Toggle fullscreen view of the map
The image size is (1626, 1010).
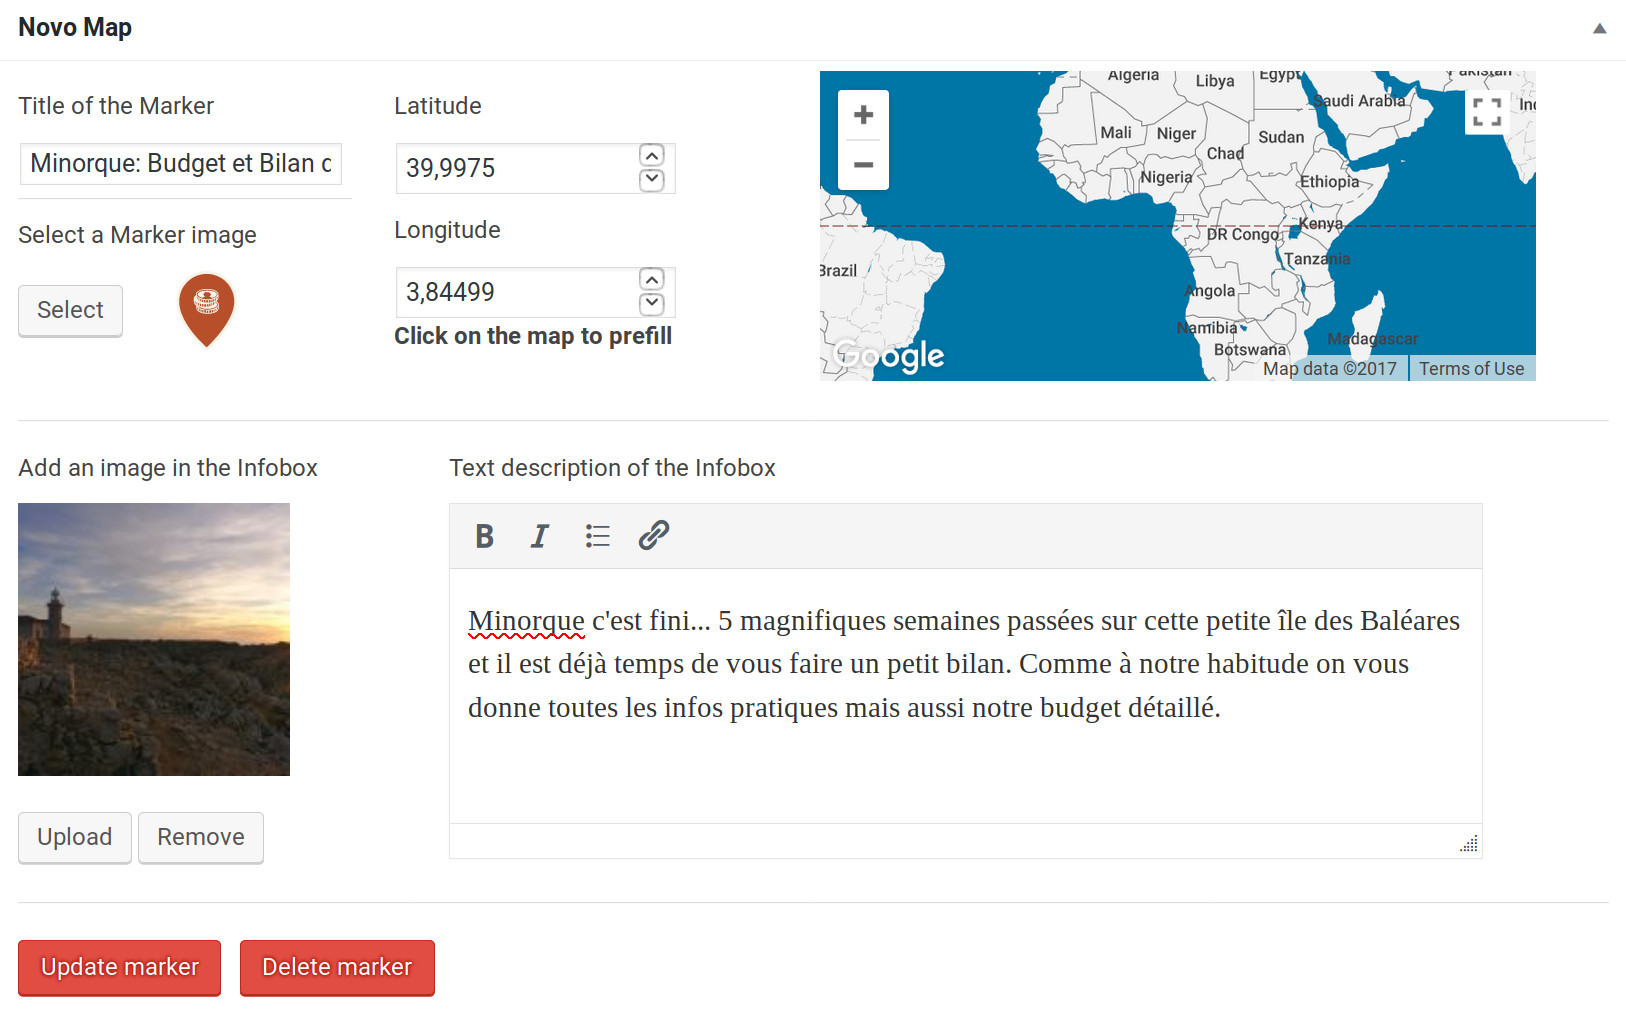(x=1486, y=111)
